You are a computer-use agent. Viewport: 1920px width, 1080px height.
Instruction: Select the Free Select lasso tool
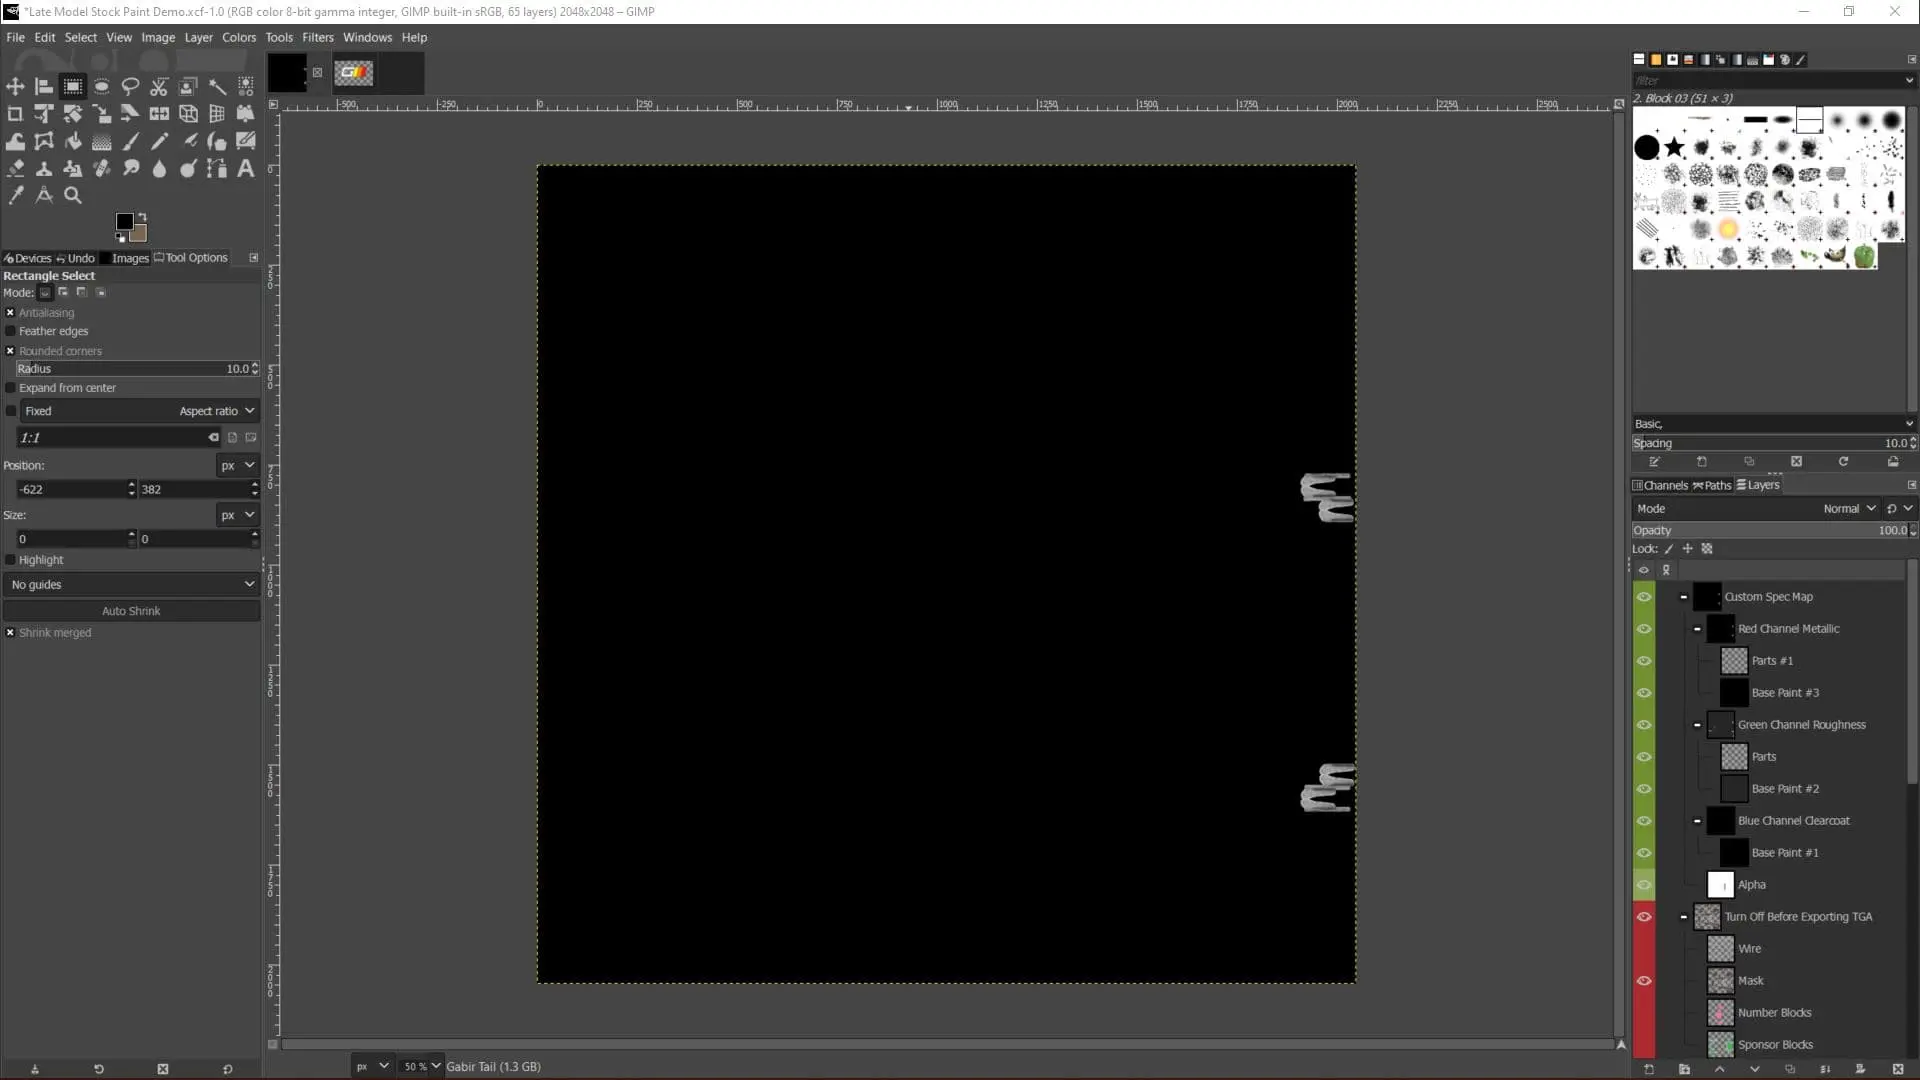point(130,87)
